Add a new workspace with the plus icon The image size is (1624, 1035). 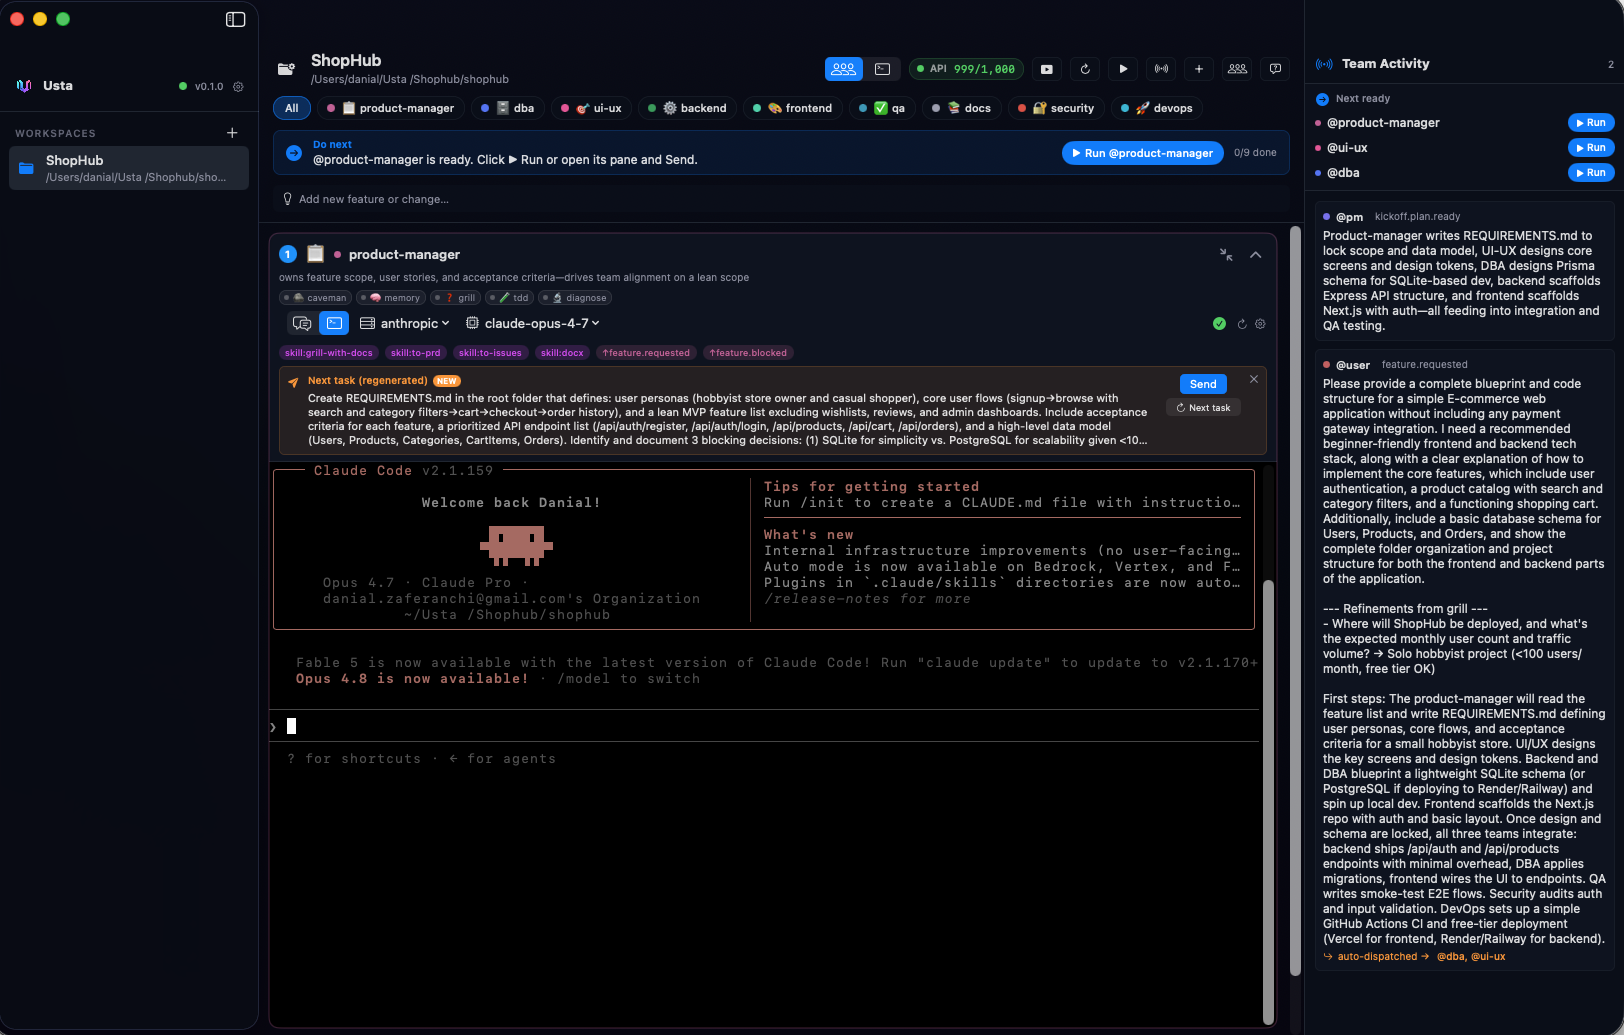pyautogui.click(x=232, y=132)
